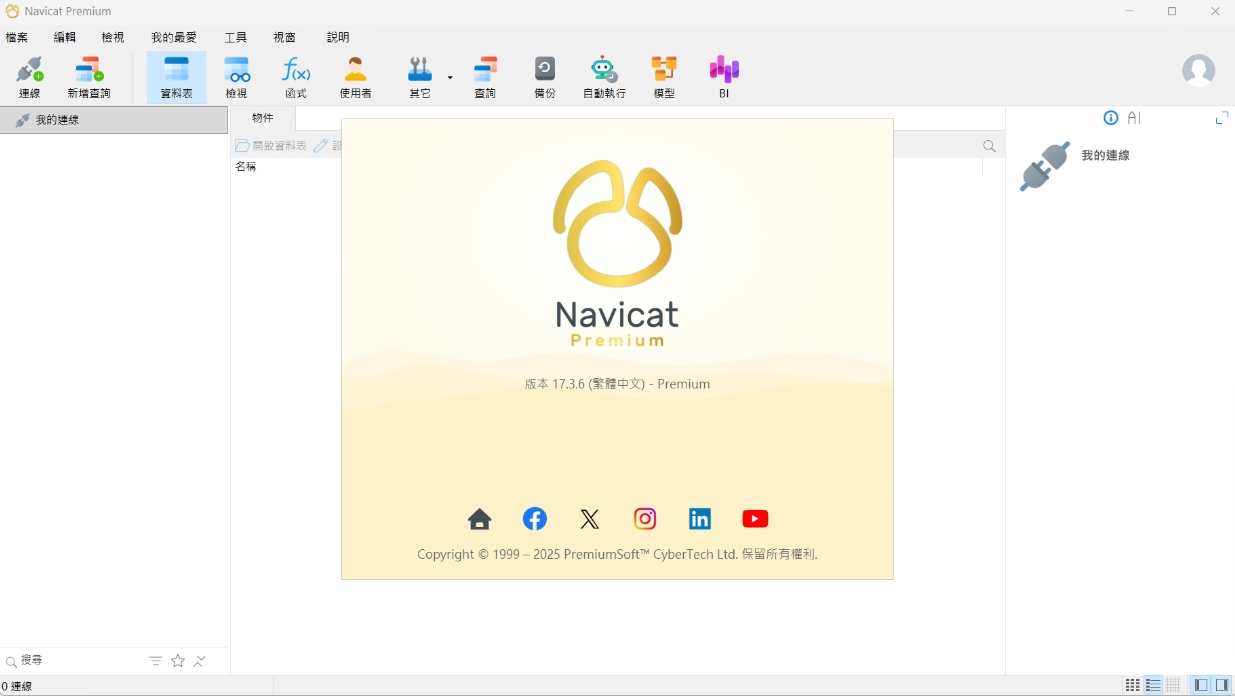
Task: Open the 工具 menu
Action: tap(235, 37)
